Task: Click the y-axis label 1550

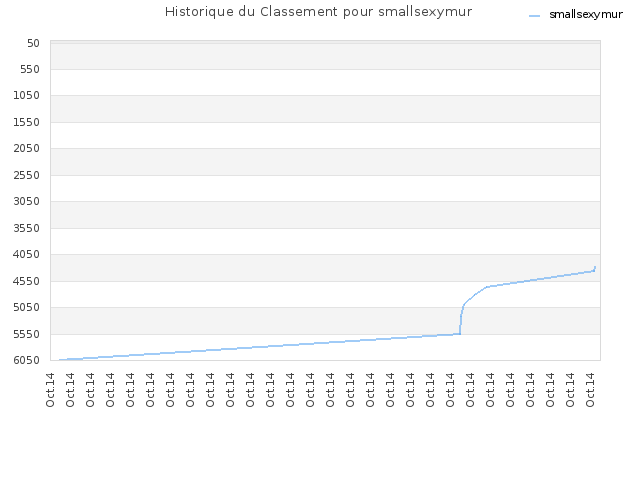Action: [27, 122]
